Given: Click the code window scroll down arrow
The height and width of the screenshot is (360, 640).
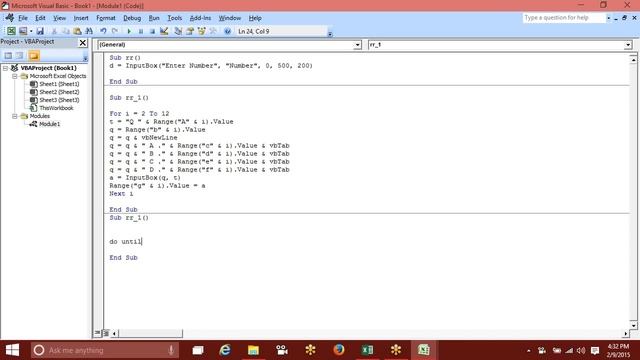Looking at the screenshot, I should [x=633, y=325].
